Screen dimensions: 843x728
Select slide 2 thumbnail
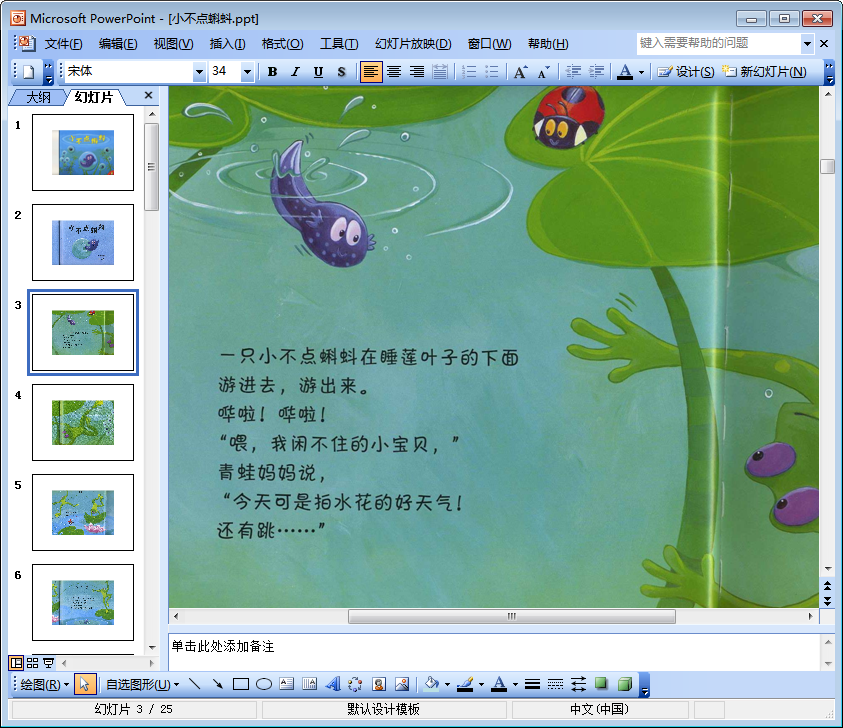(x=83, y=242)
